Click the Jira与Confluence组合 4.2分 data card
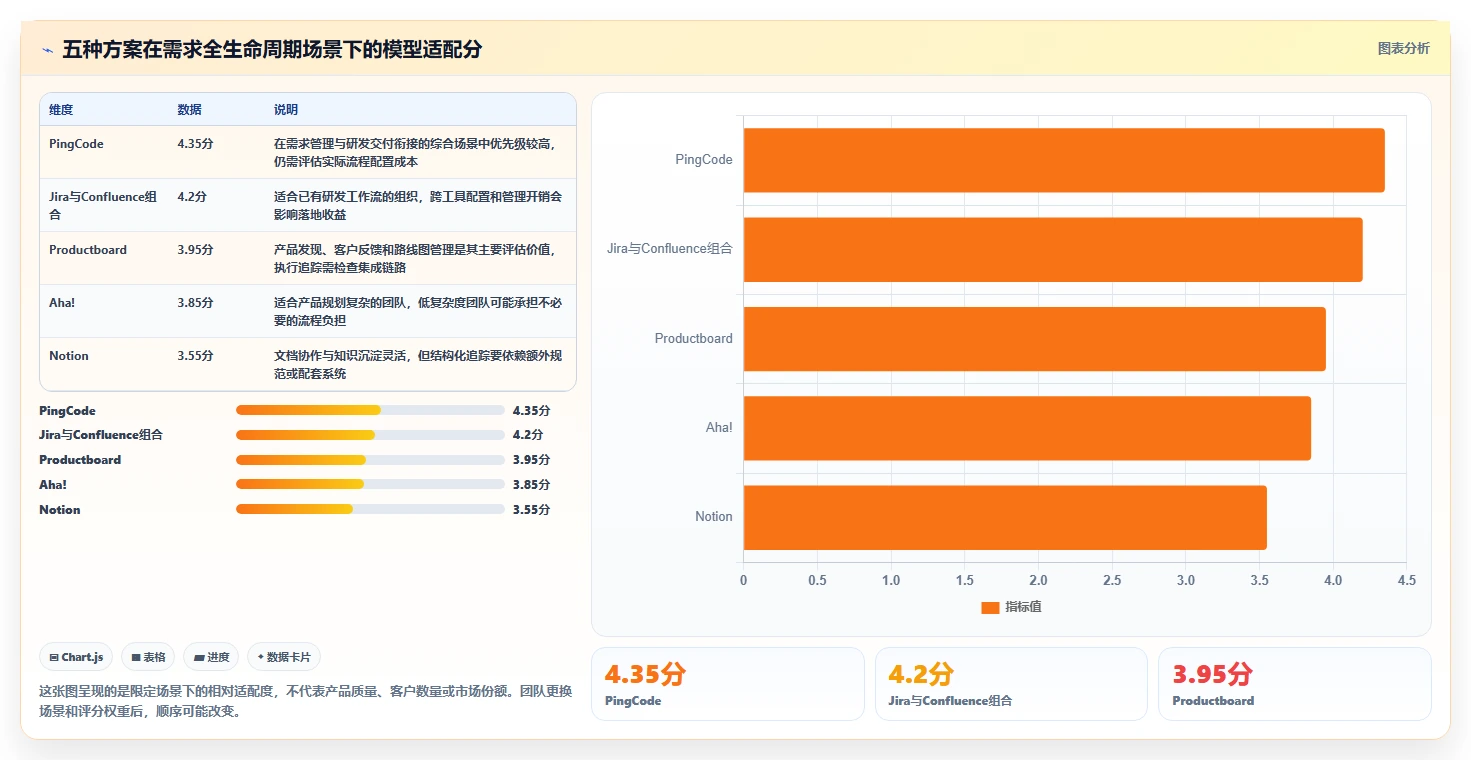The height and width of the screenshot is (760, 1471). [1011, 684]
